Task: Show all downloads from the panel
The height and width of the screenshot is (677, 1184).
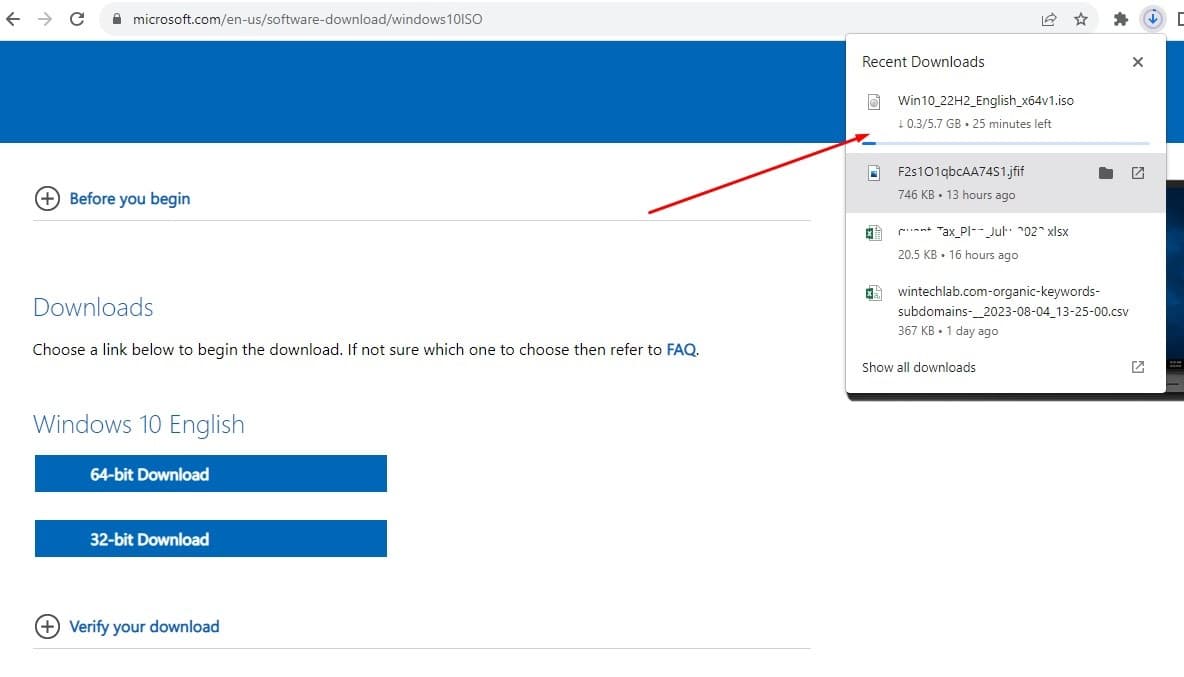Action: click(918, 367)
